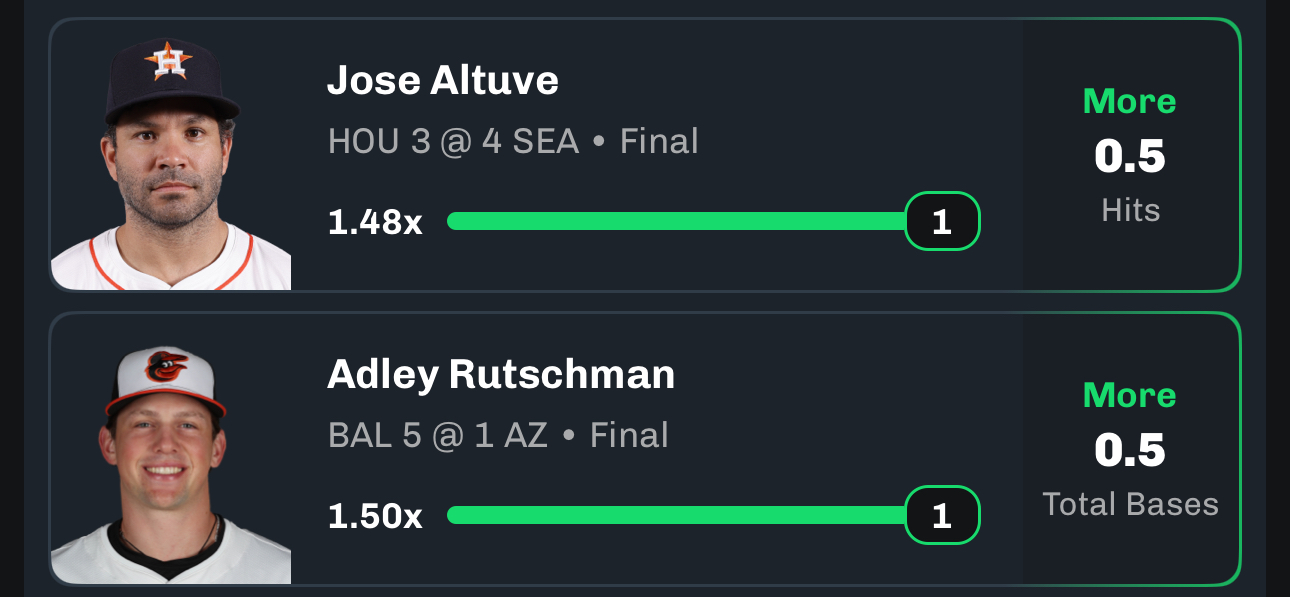Screen dimensions: 1290x597
Task: Select the green More label on Altuve's card
Action: pyautogui.click(x=1130, y=101)
